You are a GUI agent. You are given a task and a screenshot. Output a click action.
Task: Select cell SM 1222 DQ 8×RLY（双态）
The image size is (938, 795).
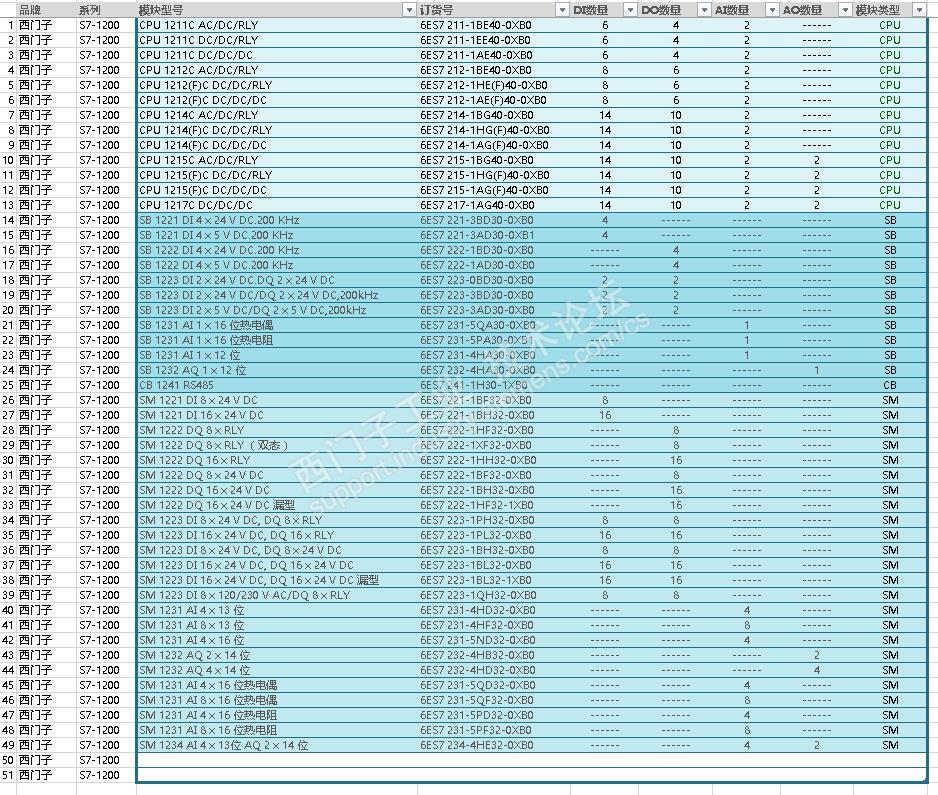pos(277,444)
